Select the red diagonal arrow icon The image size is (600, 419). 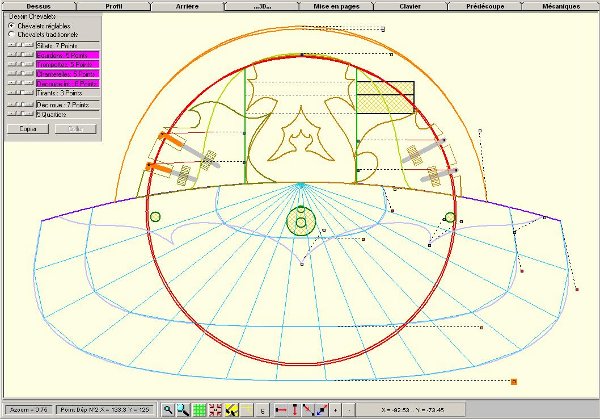(x=308, y=409)
